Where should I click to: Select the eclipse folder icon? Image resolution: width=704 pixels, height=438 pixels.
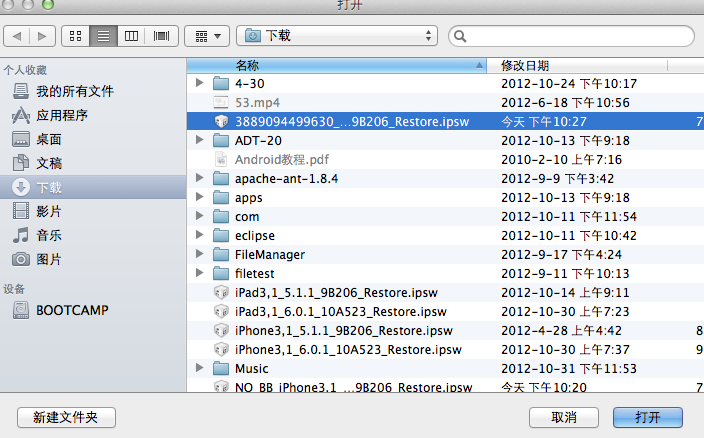pyautogui.click(x=221, y=235)
